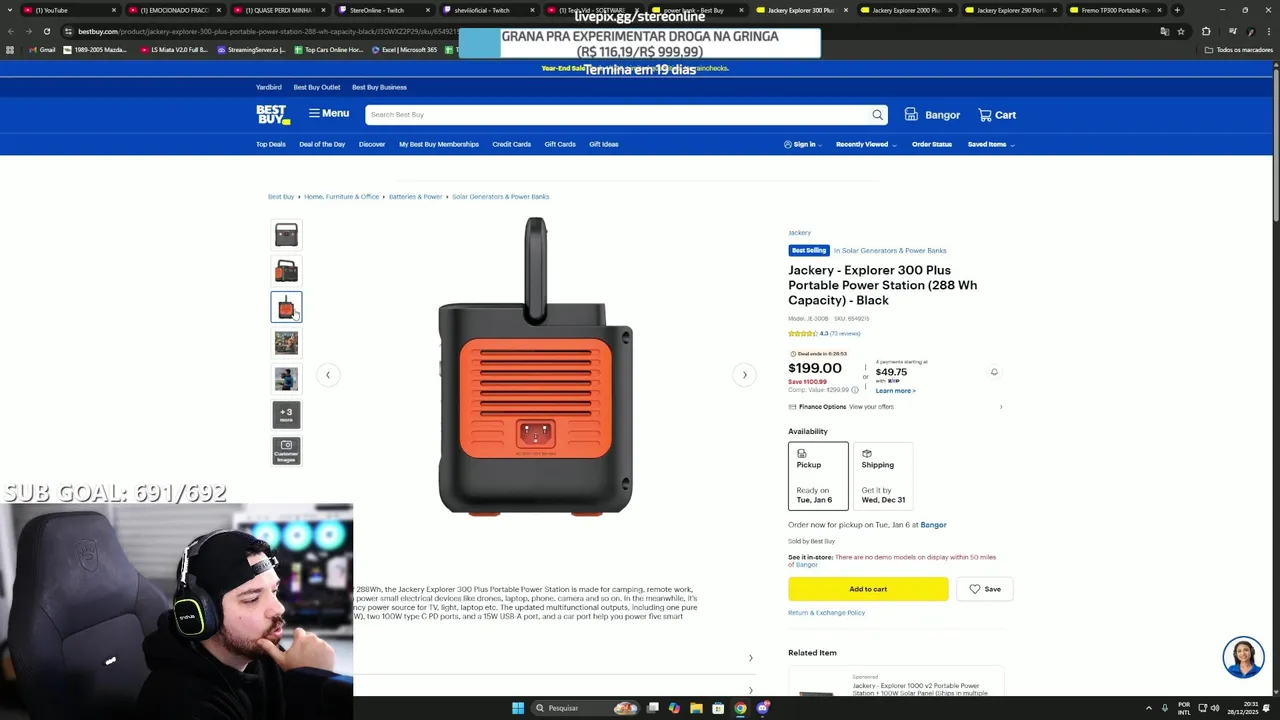Show hidden system tray icons
The width and height of the screenshot is (1280, 720).
(x=1148, y=708)
